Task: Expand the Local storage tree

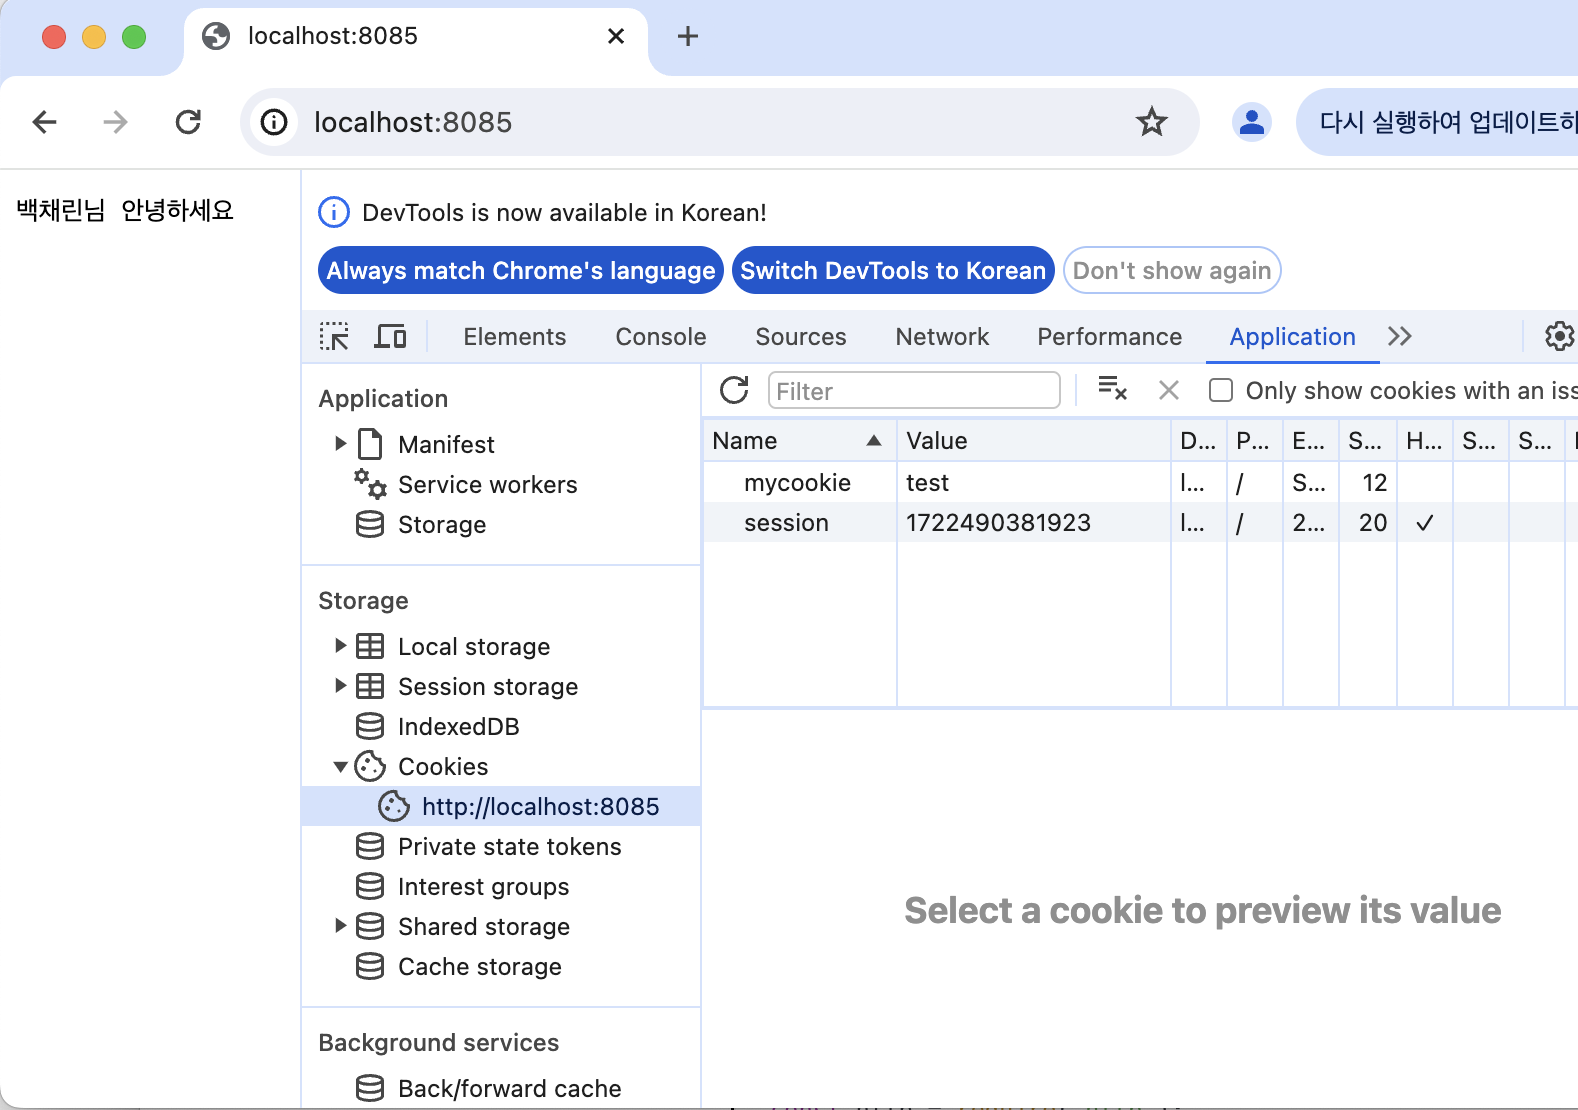Action: tap(340, 645)
